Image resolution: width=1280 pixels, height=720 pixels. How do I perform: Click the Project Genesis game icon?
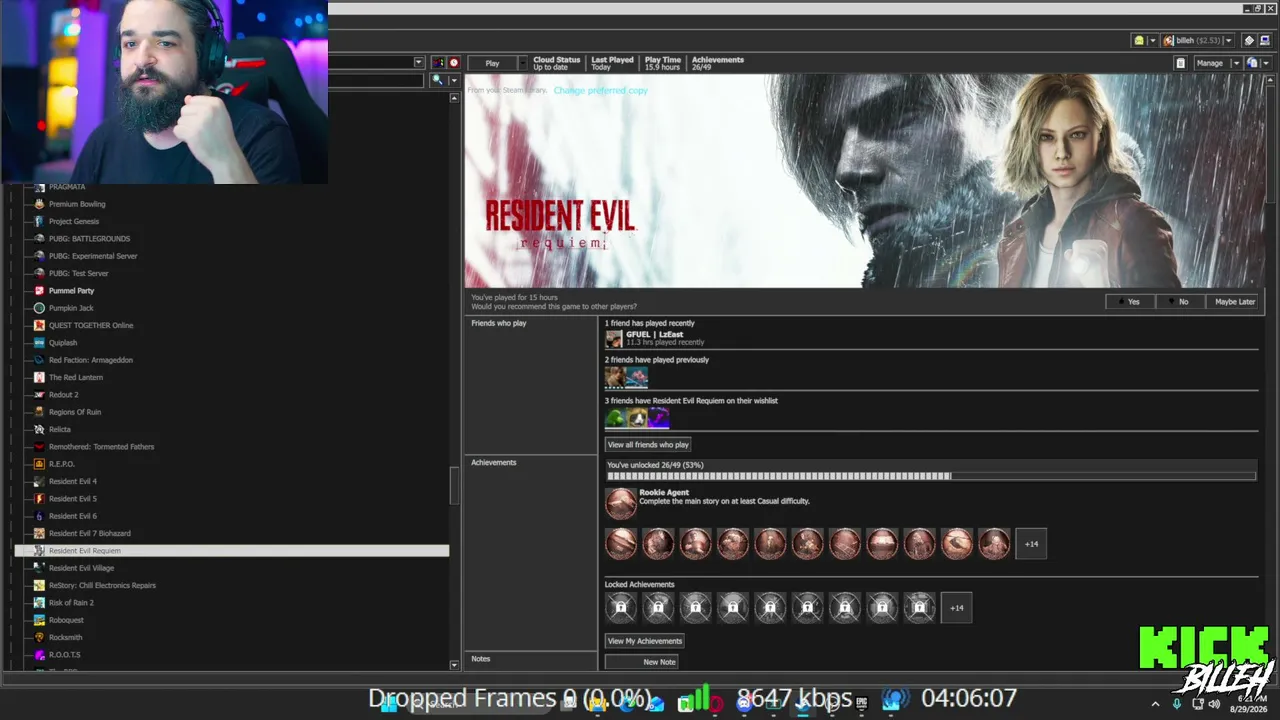pyautogui.click(x=39, y=221)
